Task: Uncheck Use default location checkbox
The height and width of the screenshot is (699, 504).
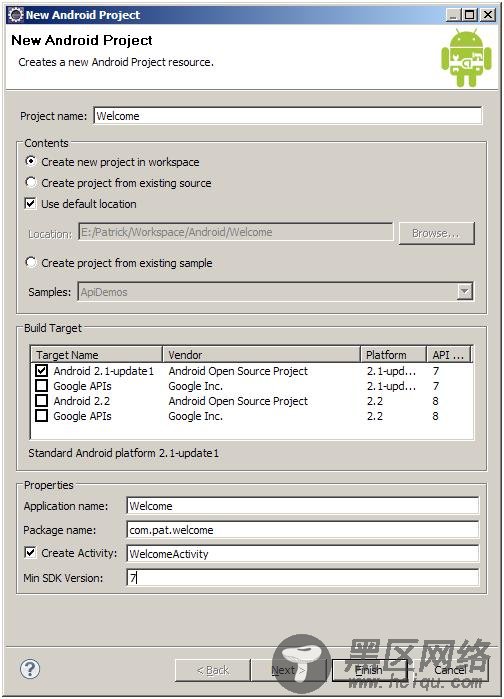Action: (x=30, y=204)
